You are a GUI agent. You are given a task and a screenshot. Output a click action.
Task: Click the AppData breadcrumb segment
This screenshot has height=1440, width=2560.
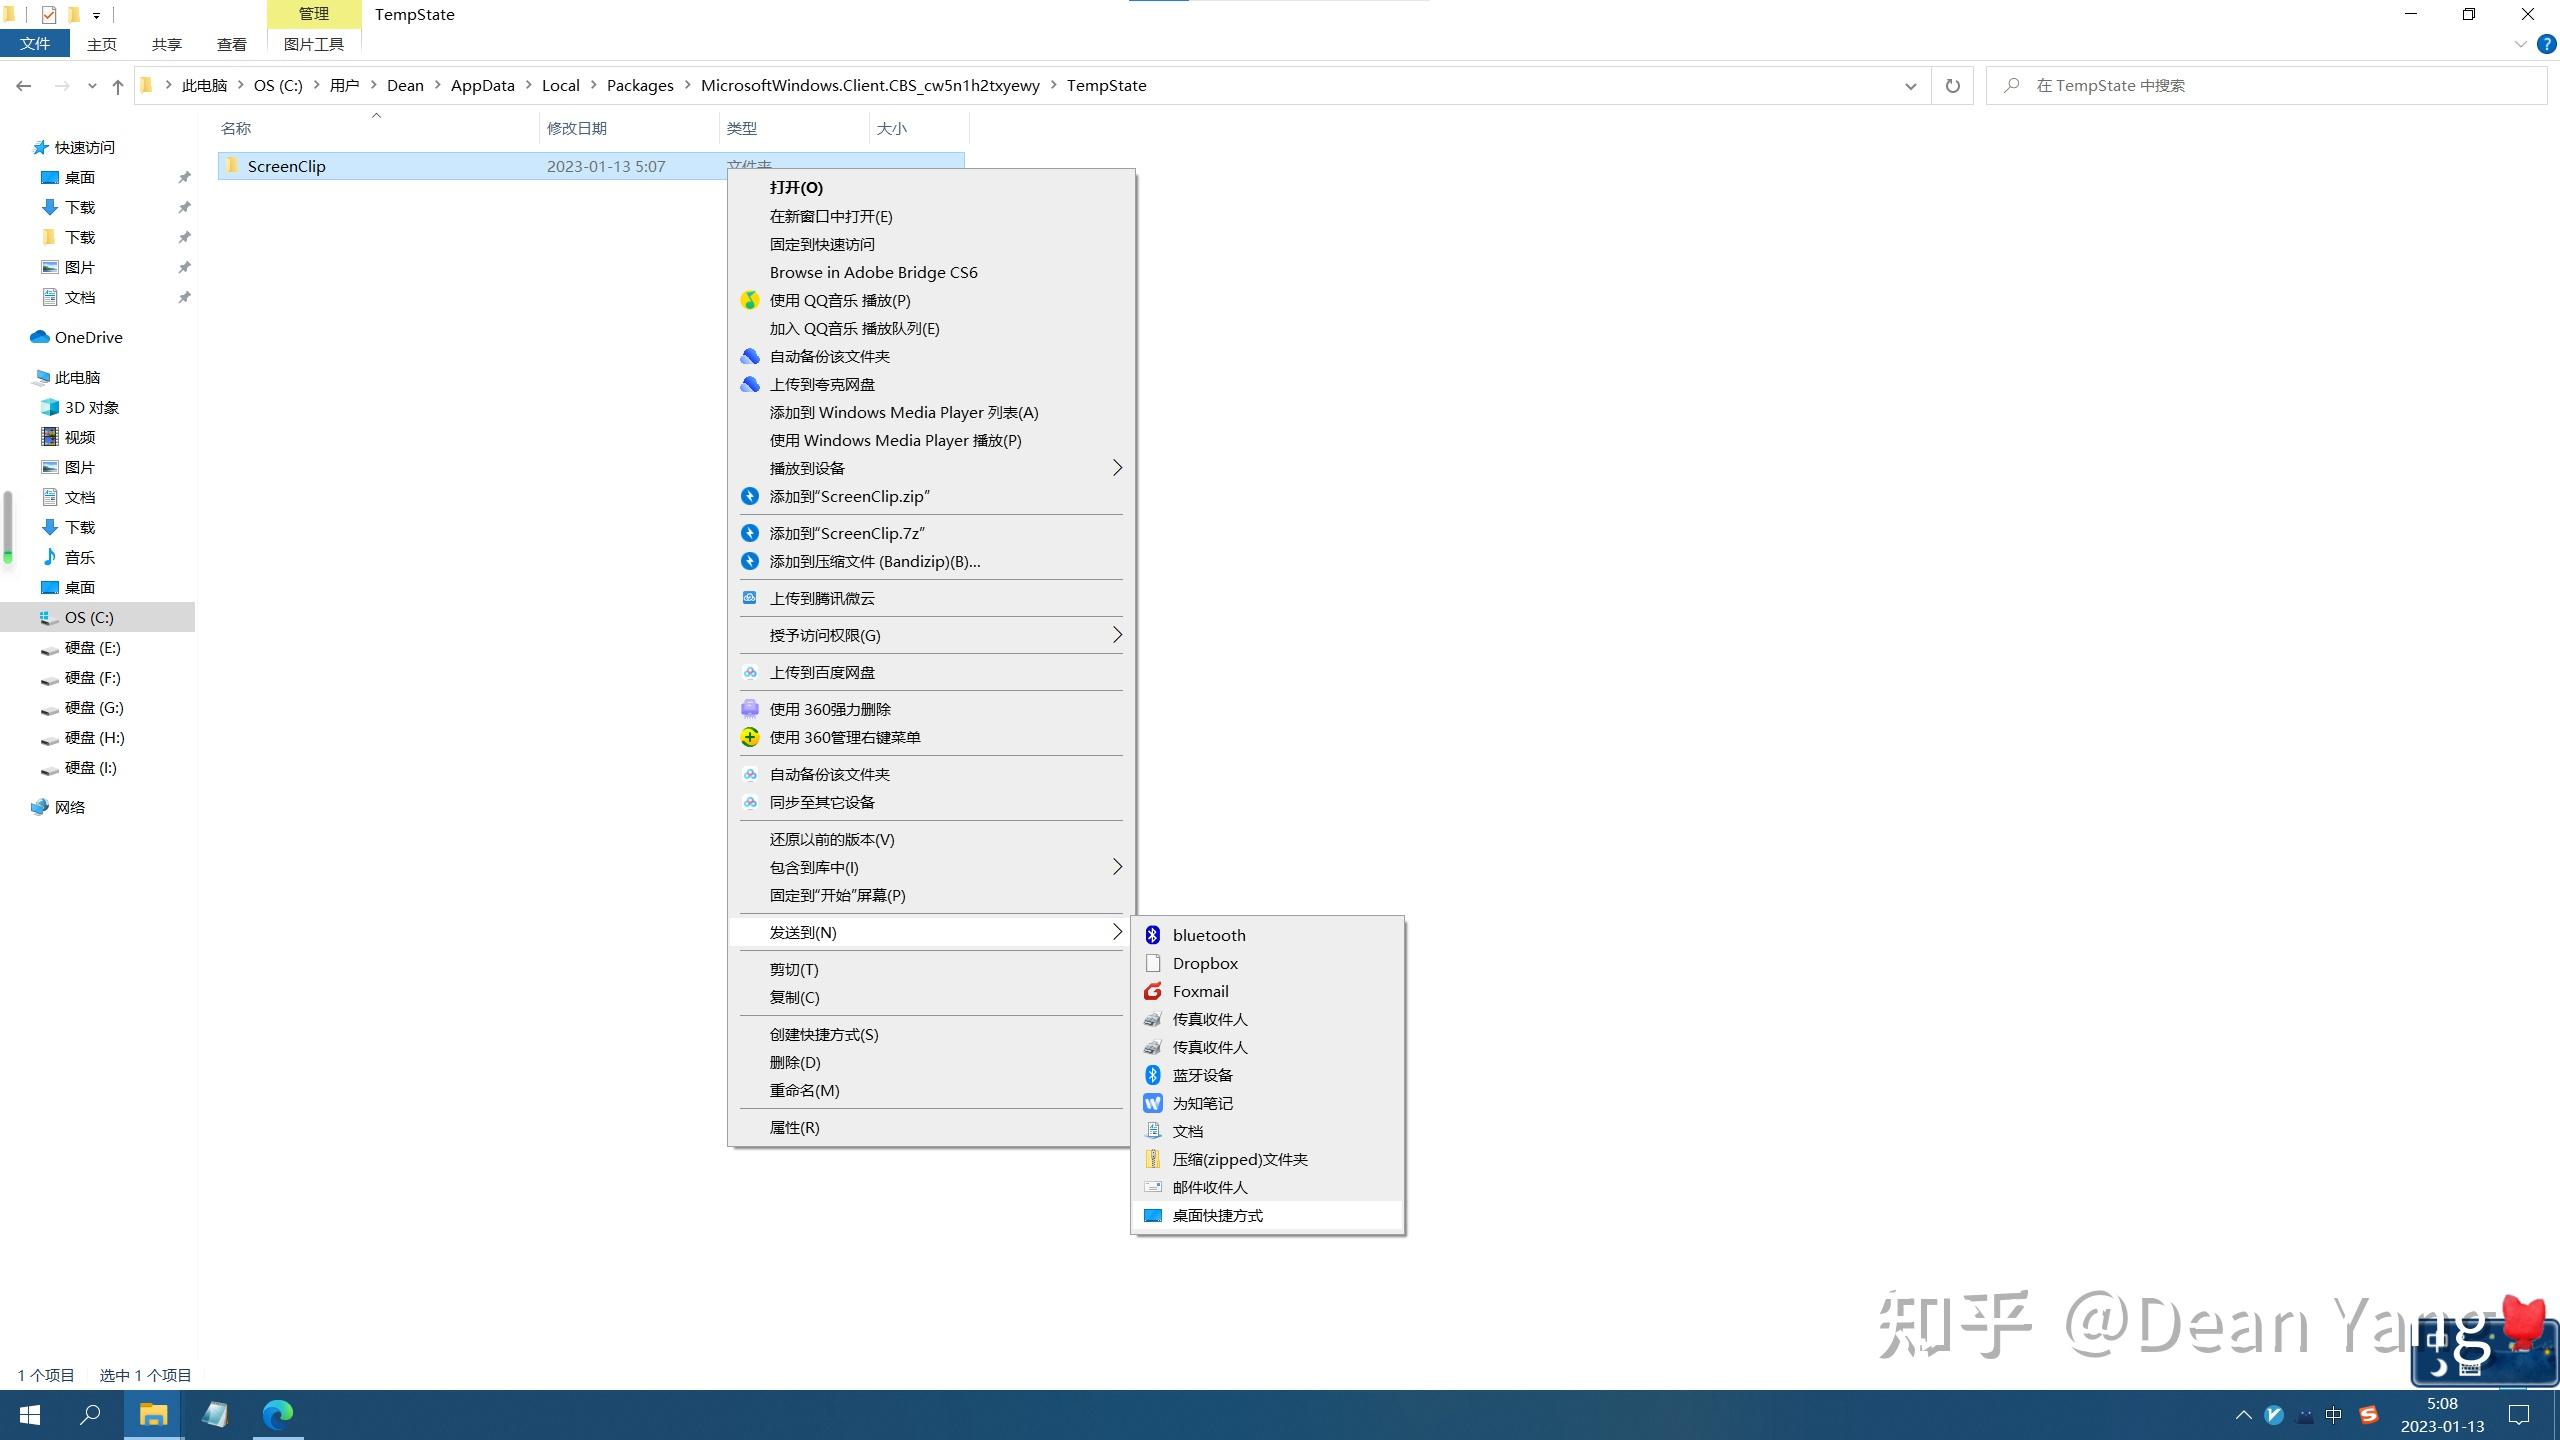[x=482, y=86]
